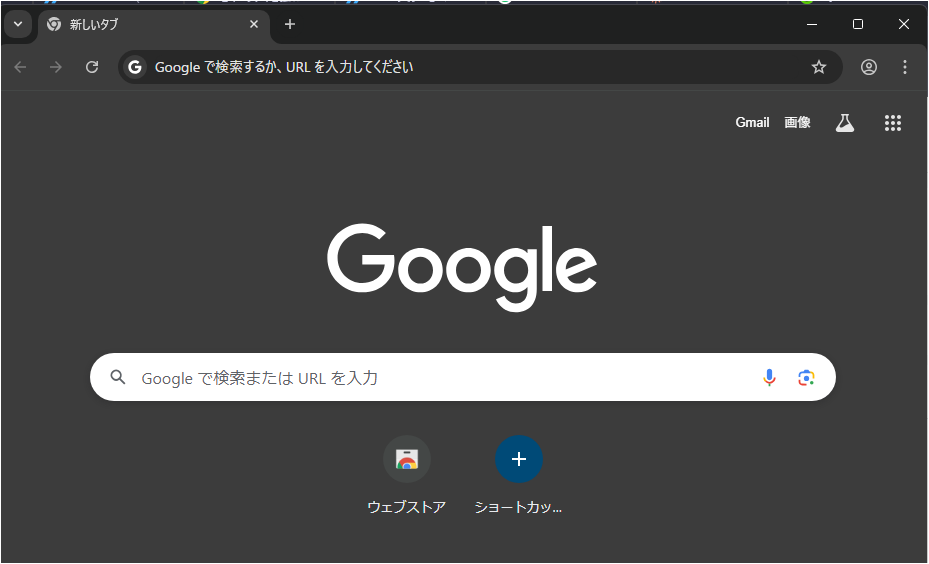Close the 新しいタブ tab
Viewport: 929px width, 564px height.
(x=254, y=24)
